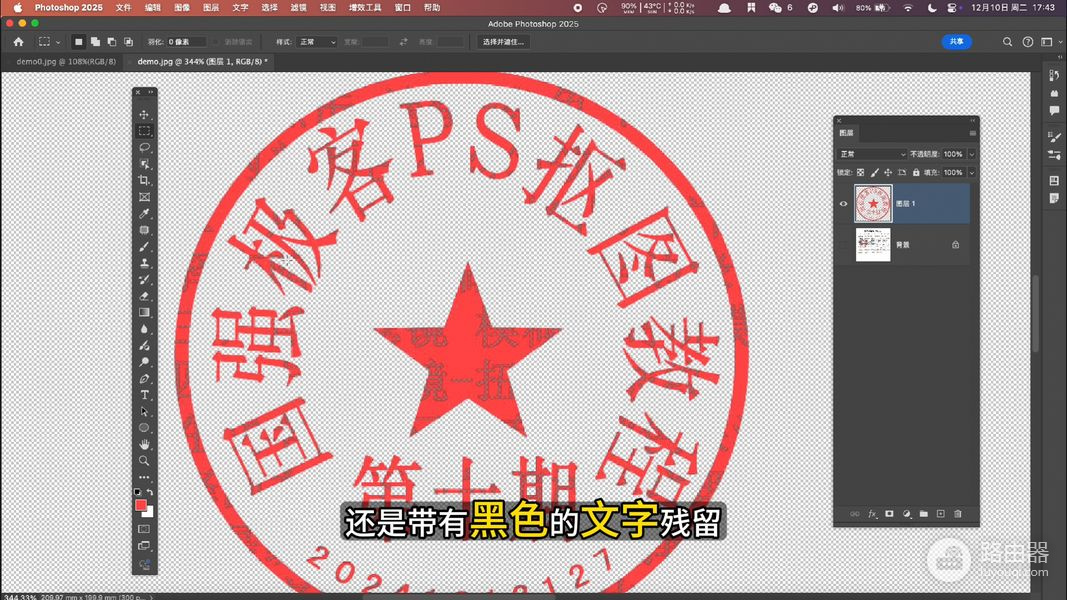The image size is (1067, 600).
Task: Open the Edit Toolbar three-dots button
Action: pyautogui.click(x=144, y=477)
